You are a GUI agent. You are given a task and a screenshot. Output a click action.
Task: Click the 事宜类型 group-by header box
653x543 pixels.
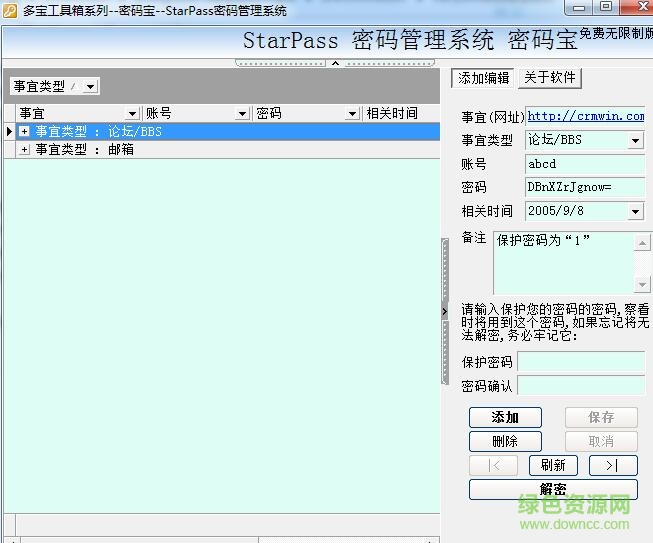pyautogui.click(x=55, y=87)
